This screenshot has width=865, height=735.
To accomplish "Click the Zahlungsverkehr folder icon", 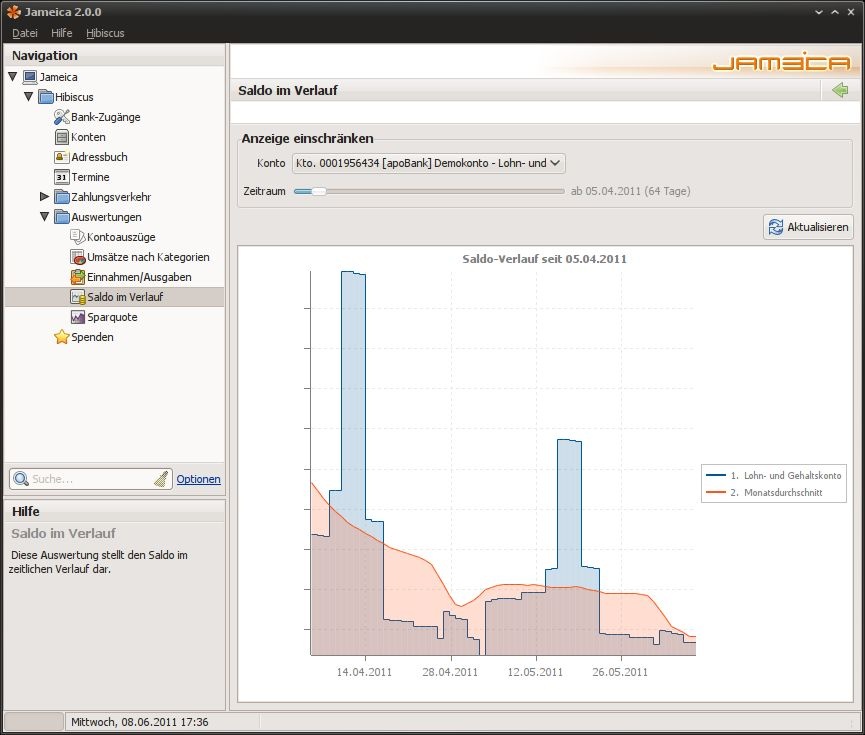I will [62, 197].
